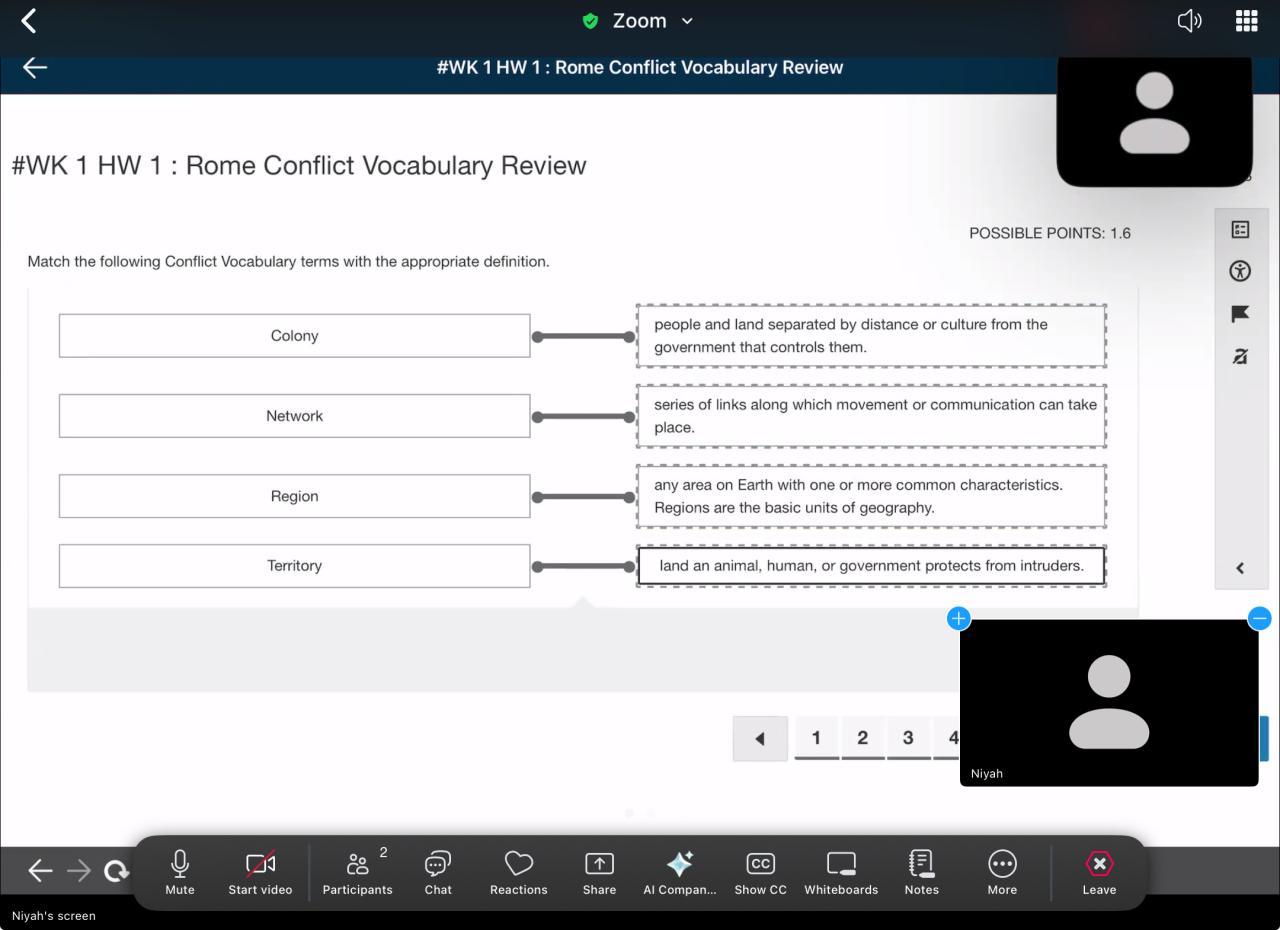Image resolution: width=1280 pixels, height=930 pixels.
Task: Start video from the meeting toolbar
Action: (x=260, y=872)
